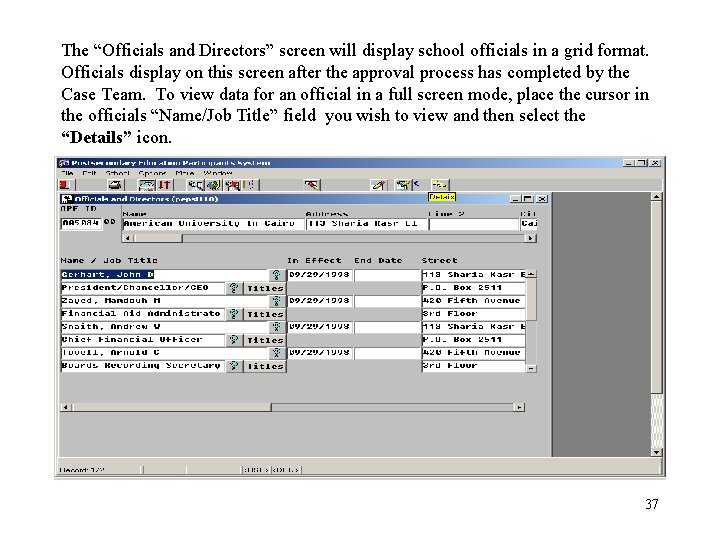Image resolution: width=720 pixels, height=540 pixels.
Task: Click the American University in Cairo name field
Action: pos(213,224)
